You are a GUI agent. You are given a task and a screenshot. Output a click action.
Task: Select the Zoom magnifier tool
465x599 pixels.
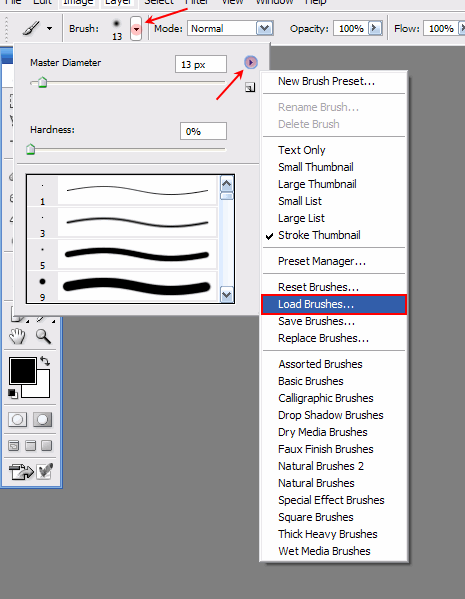[43, 337]
